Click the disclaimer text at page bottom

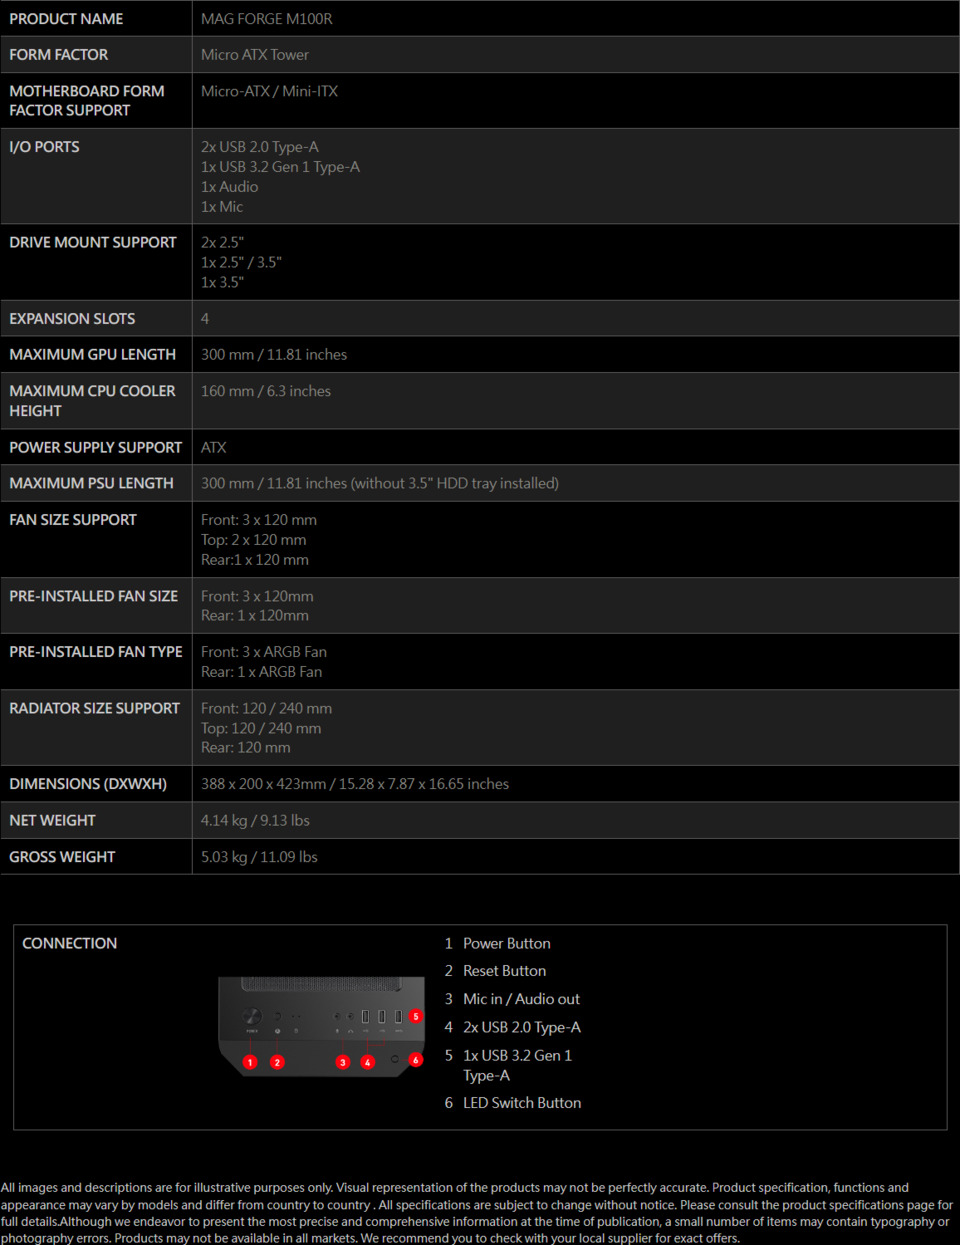pos(478,1212)
